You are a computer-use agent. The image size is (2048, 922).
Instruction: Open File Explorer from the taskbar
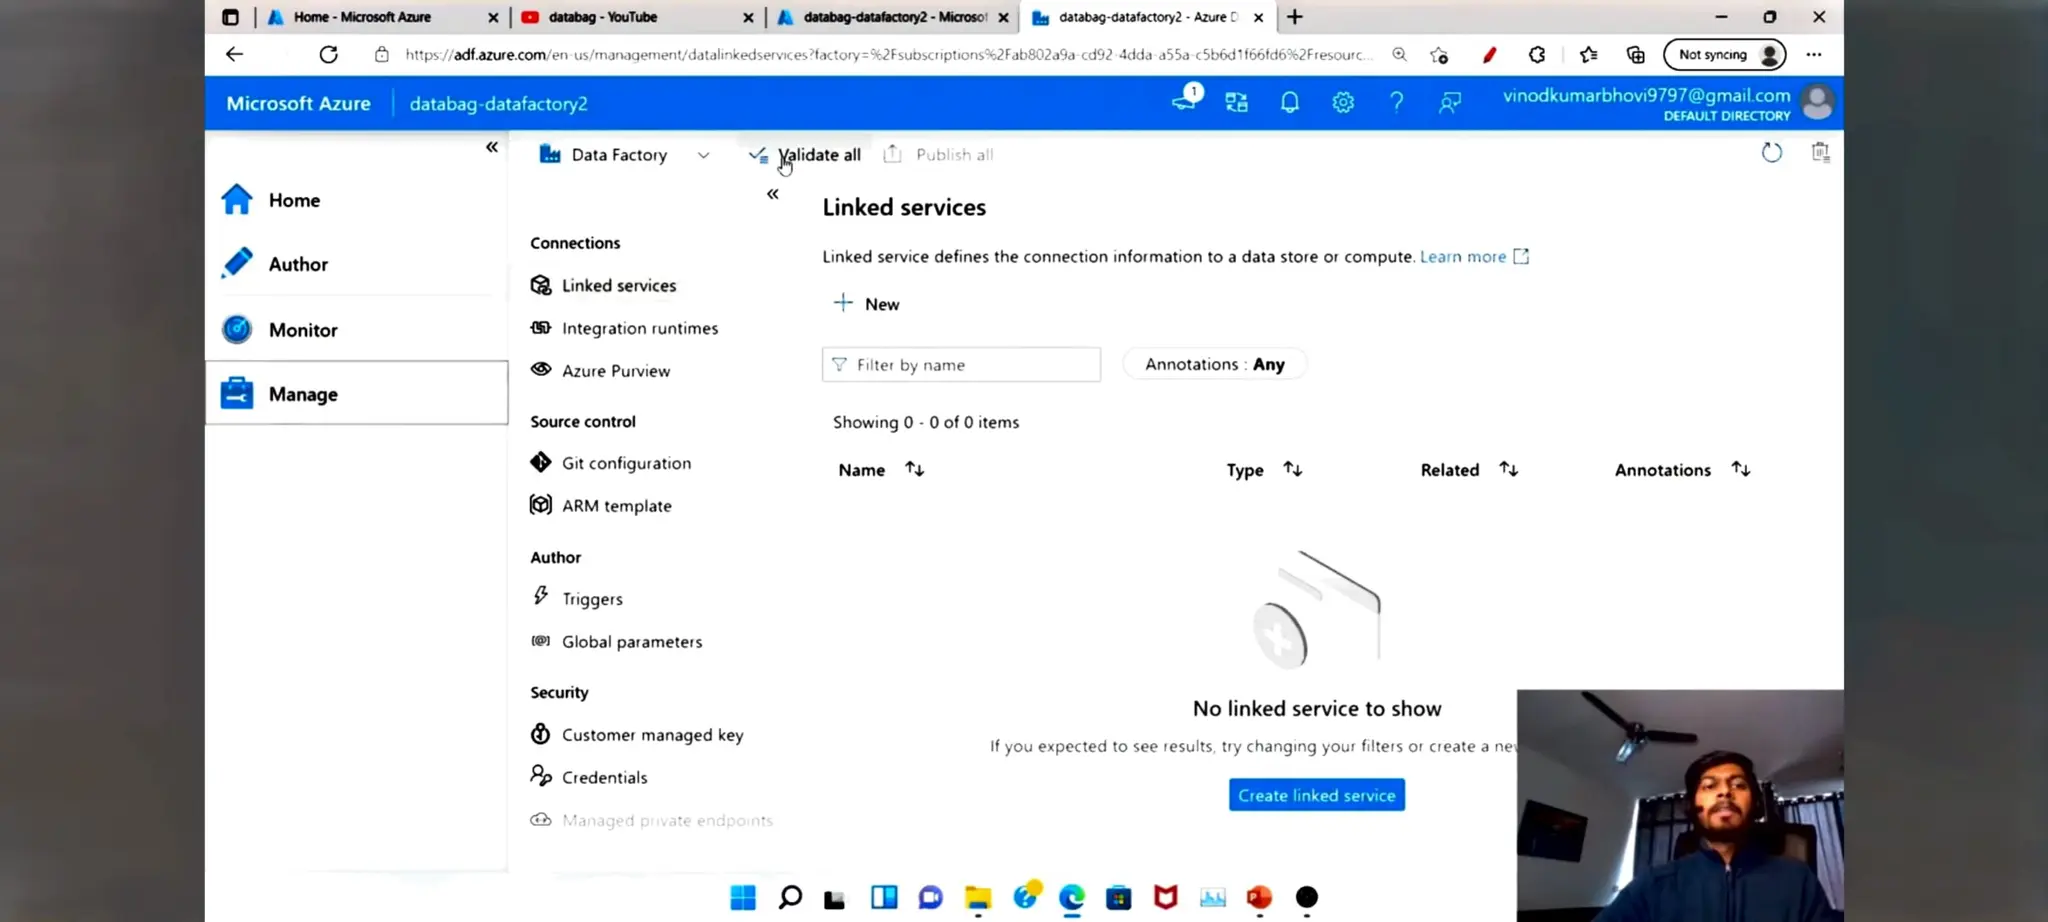978,897
